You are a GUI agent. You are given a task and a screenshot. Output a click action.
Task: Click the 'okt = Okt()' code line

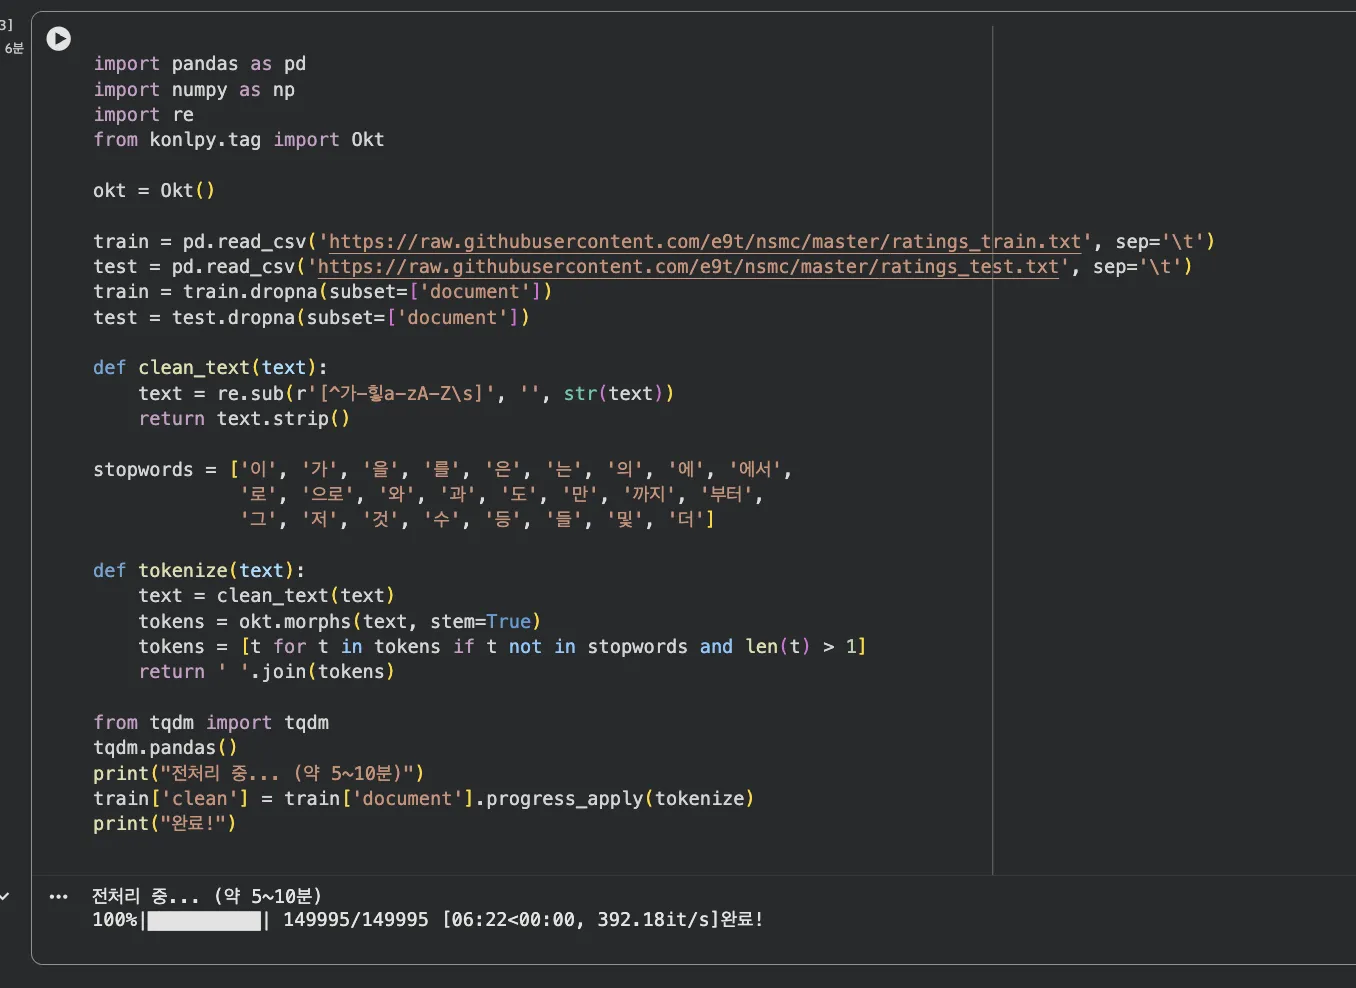(154, 191)
